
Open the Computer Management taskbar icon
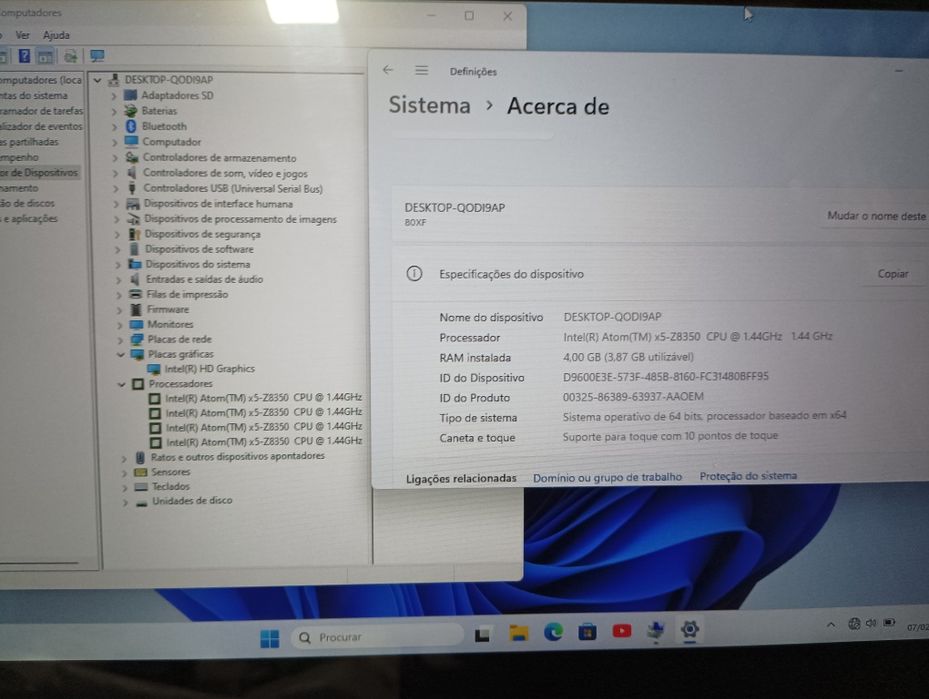click(x=655, y=630)
